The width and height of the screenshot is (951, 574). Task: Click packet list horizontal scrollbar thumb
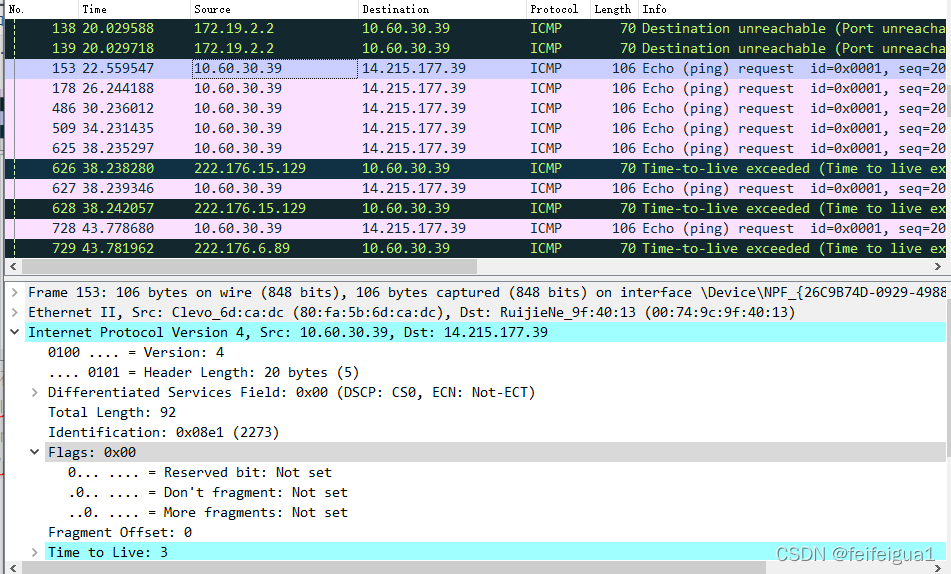249,266
